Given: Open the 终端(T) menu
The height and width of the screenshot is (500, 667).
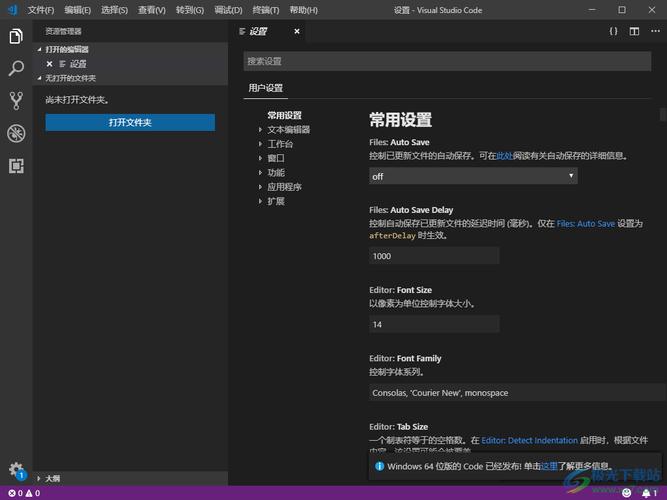Looking at the screenshot, I should pyautogui.click(x=265, y=10).
